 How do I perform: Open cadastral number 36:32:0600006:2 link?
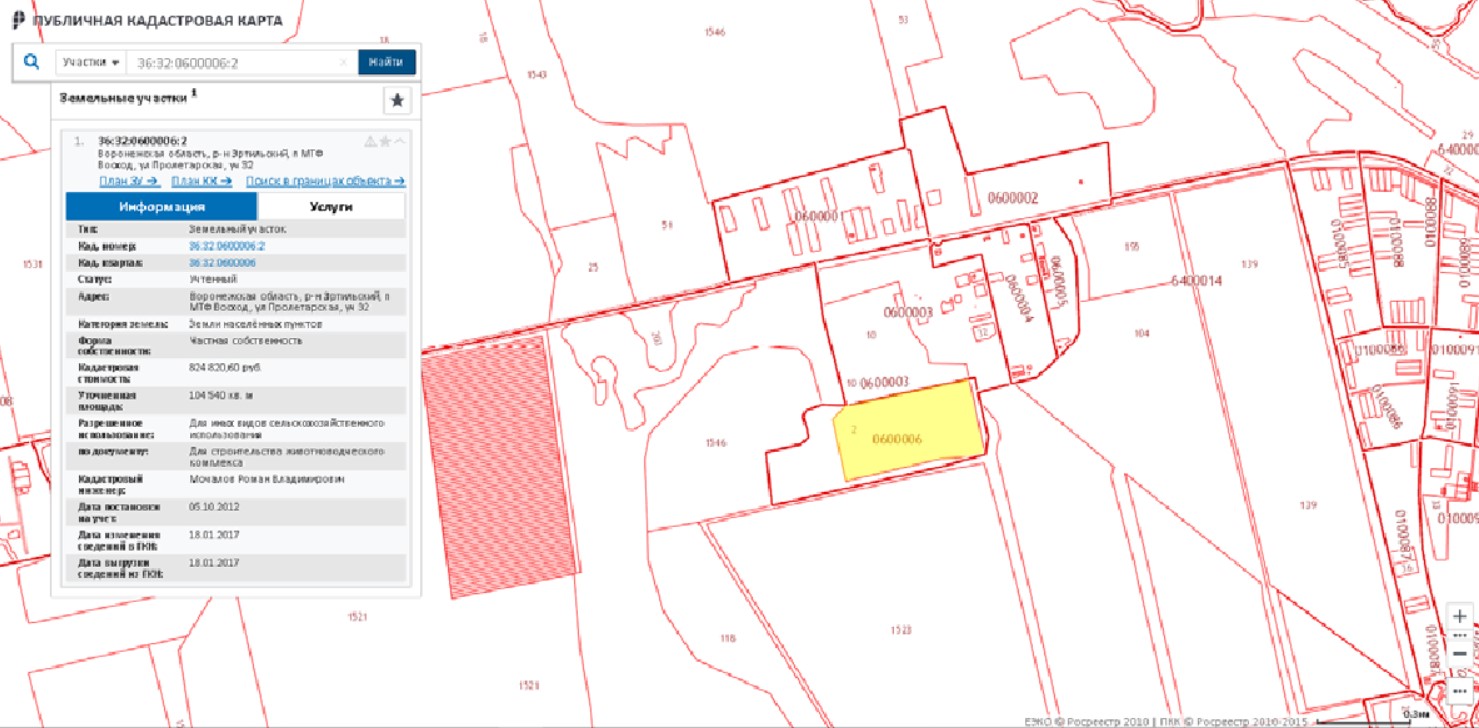[227, 246]
